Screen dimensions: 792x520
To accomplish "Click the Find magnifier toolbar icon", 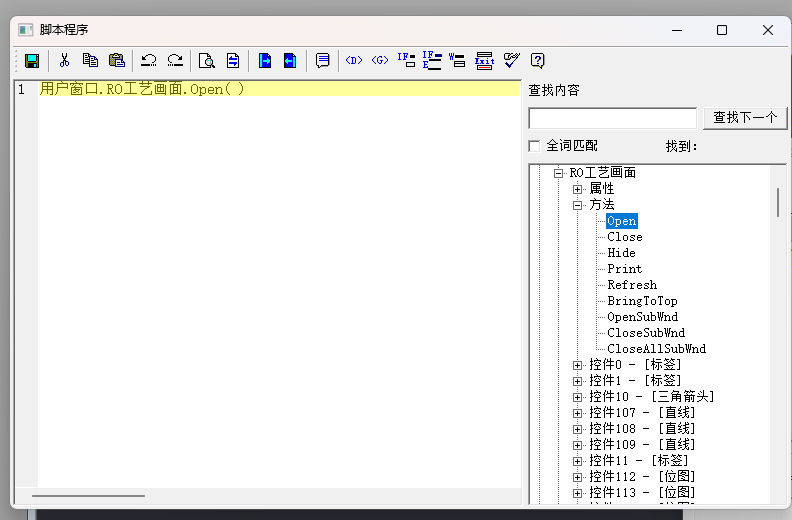I will tap(206, 60).
